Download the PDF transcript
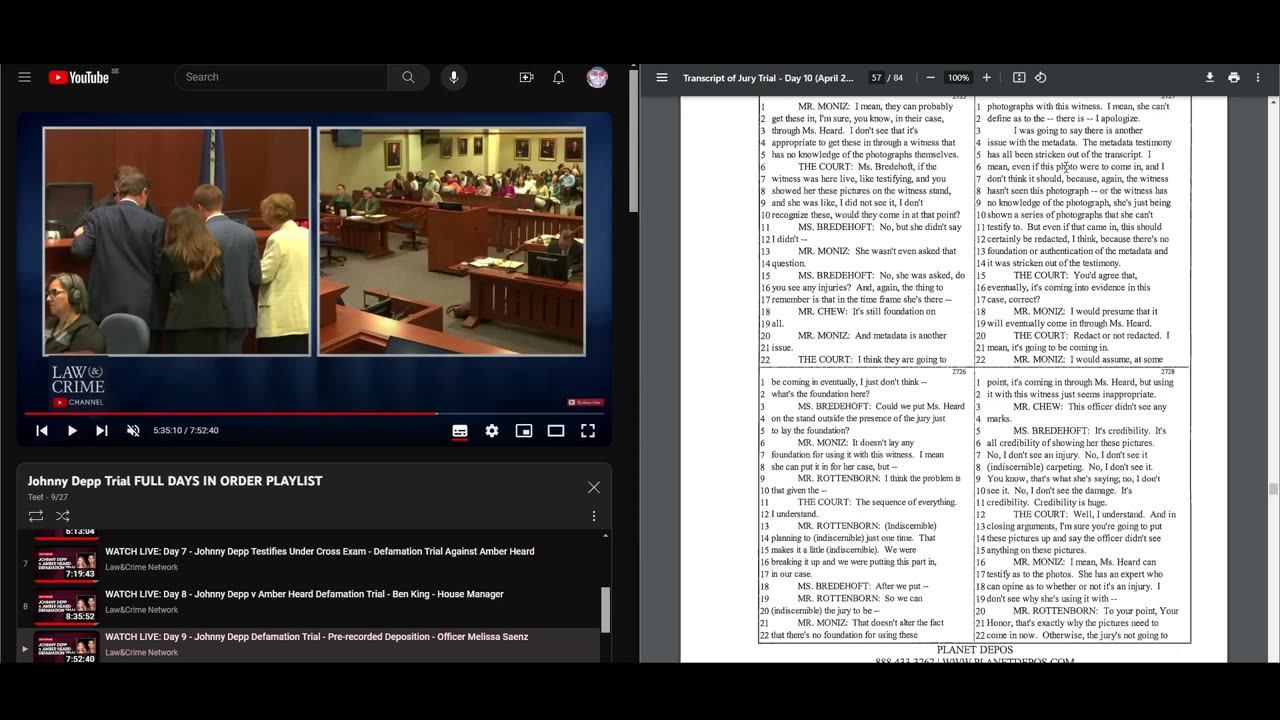The image size is (1280, 720). (1209, 77)
